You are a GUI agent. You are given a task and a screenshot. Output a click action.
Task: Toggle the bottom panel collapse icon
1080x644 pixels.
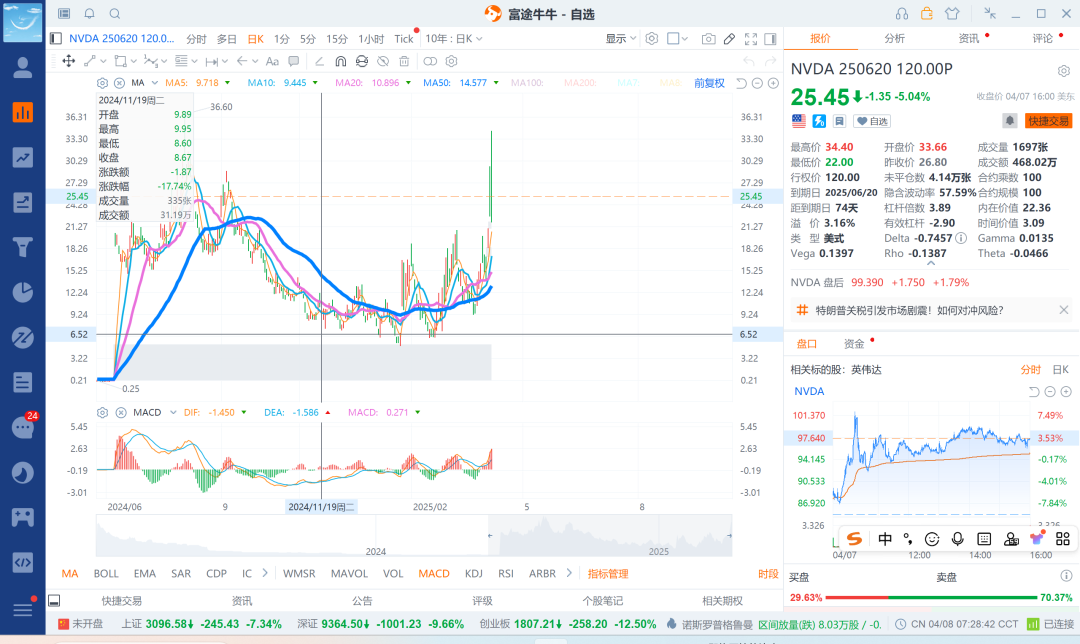pyautogui.click(x=54, y=601)
